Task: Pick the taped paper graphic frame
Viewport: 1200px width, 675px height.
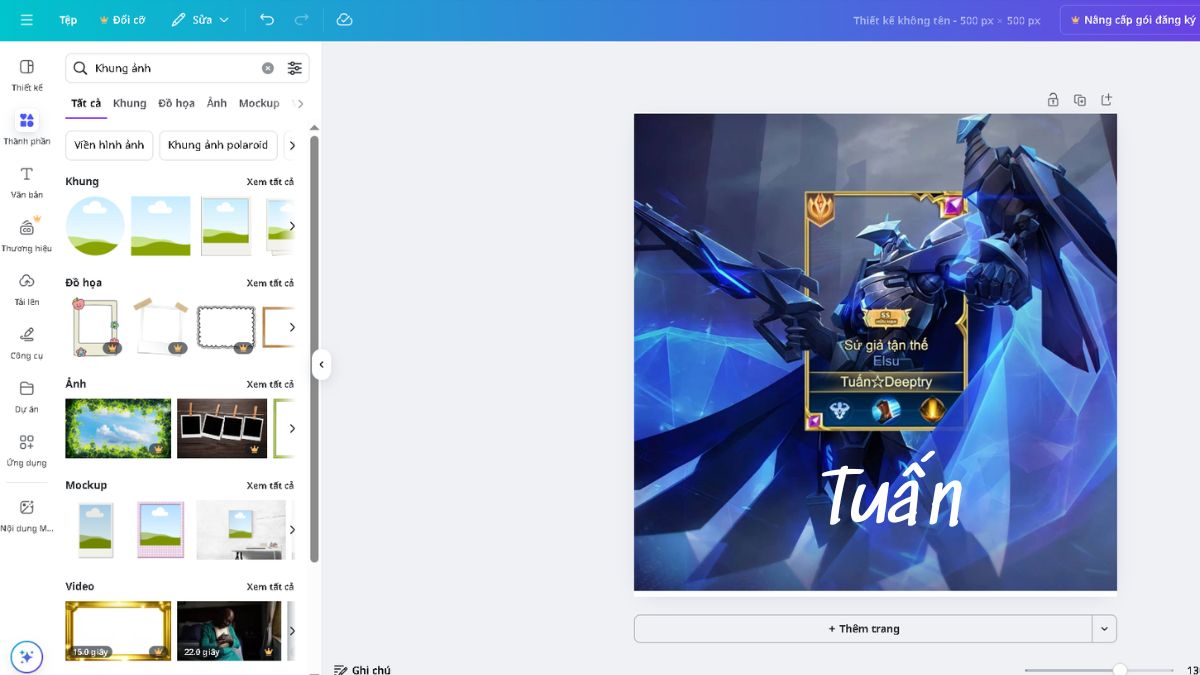Action: [x=161, y=327]
